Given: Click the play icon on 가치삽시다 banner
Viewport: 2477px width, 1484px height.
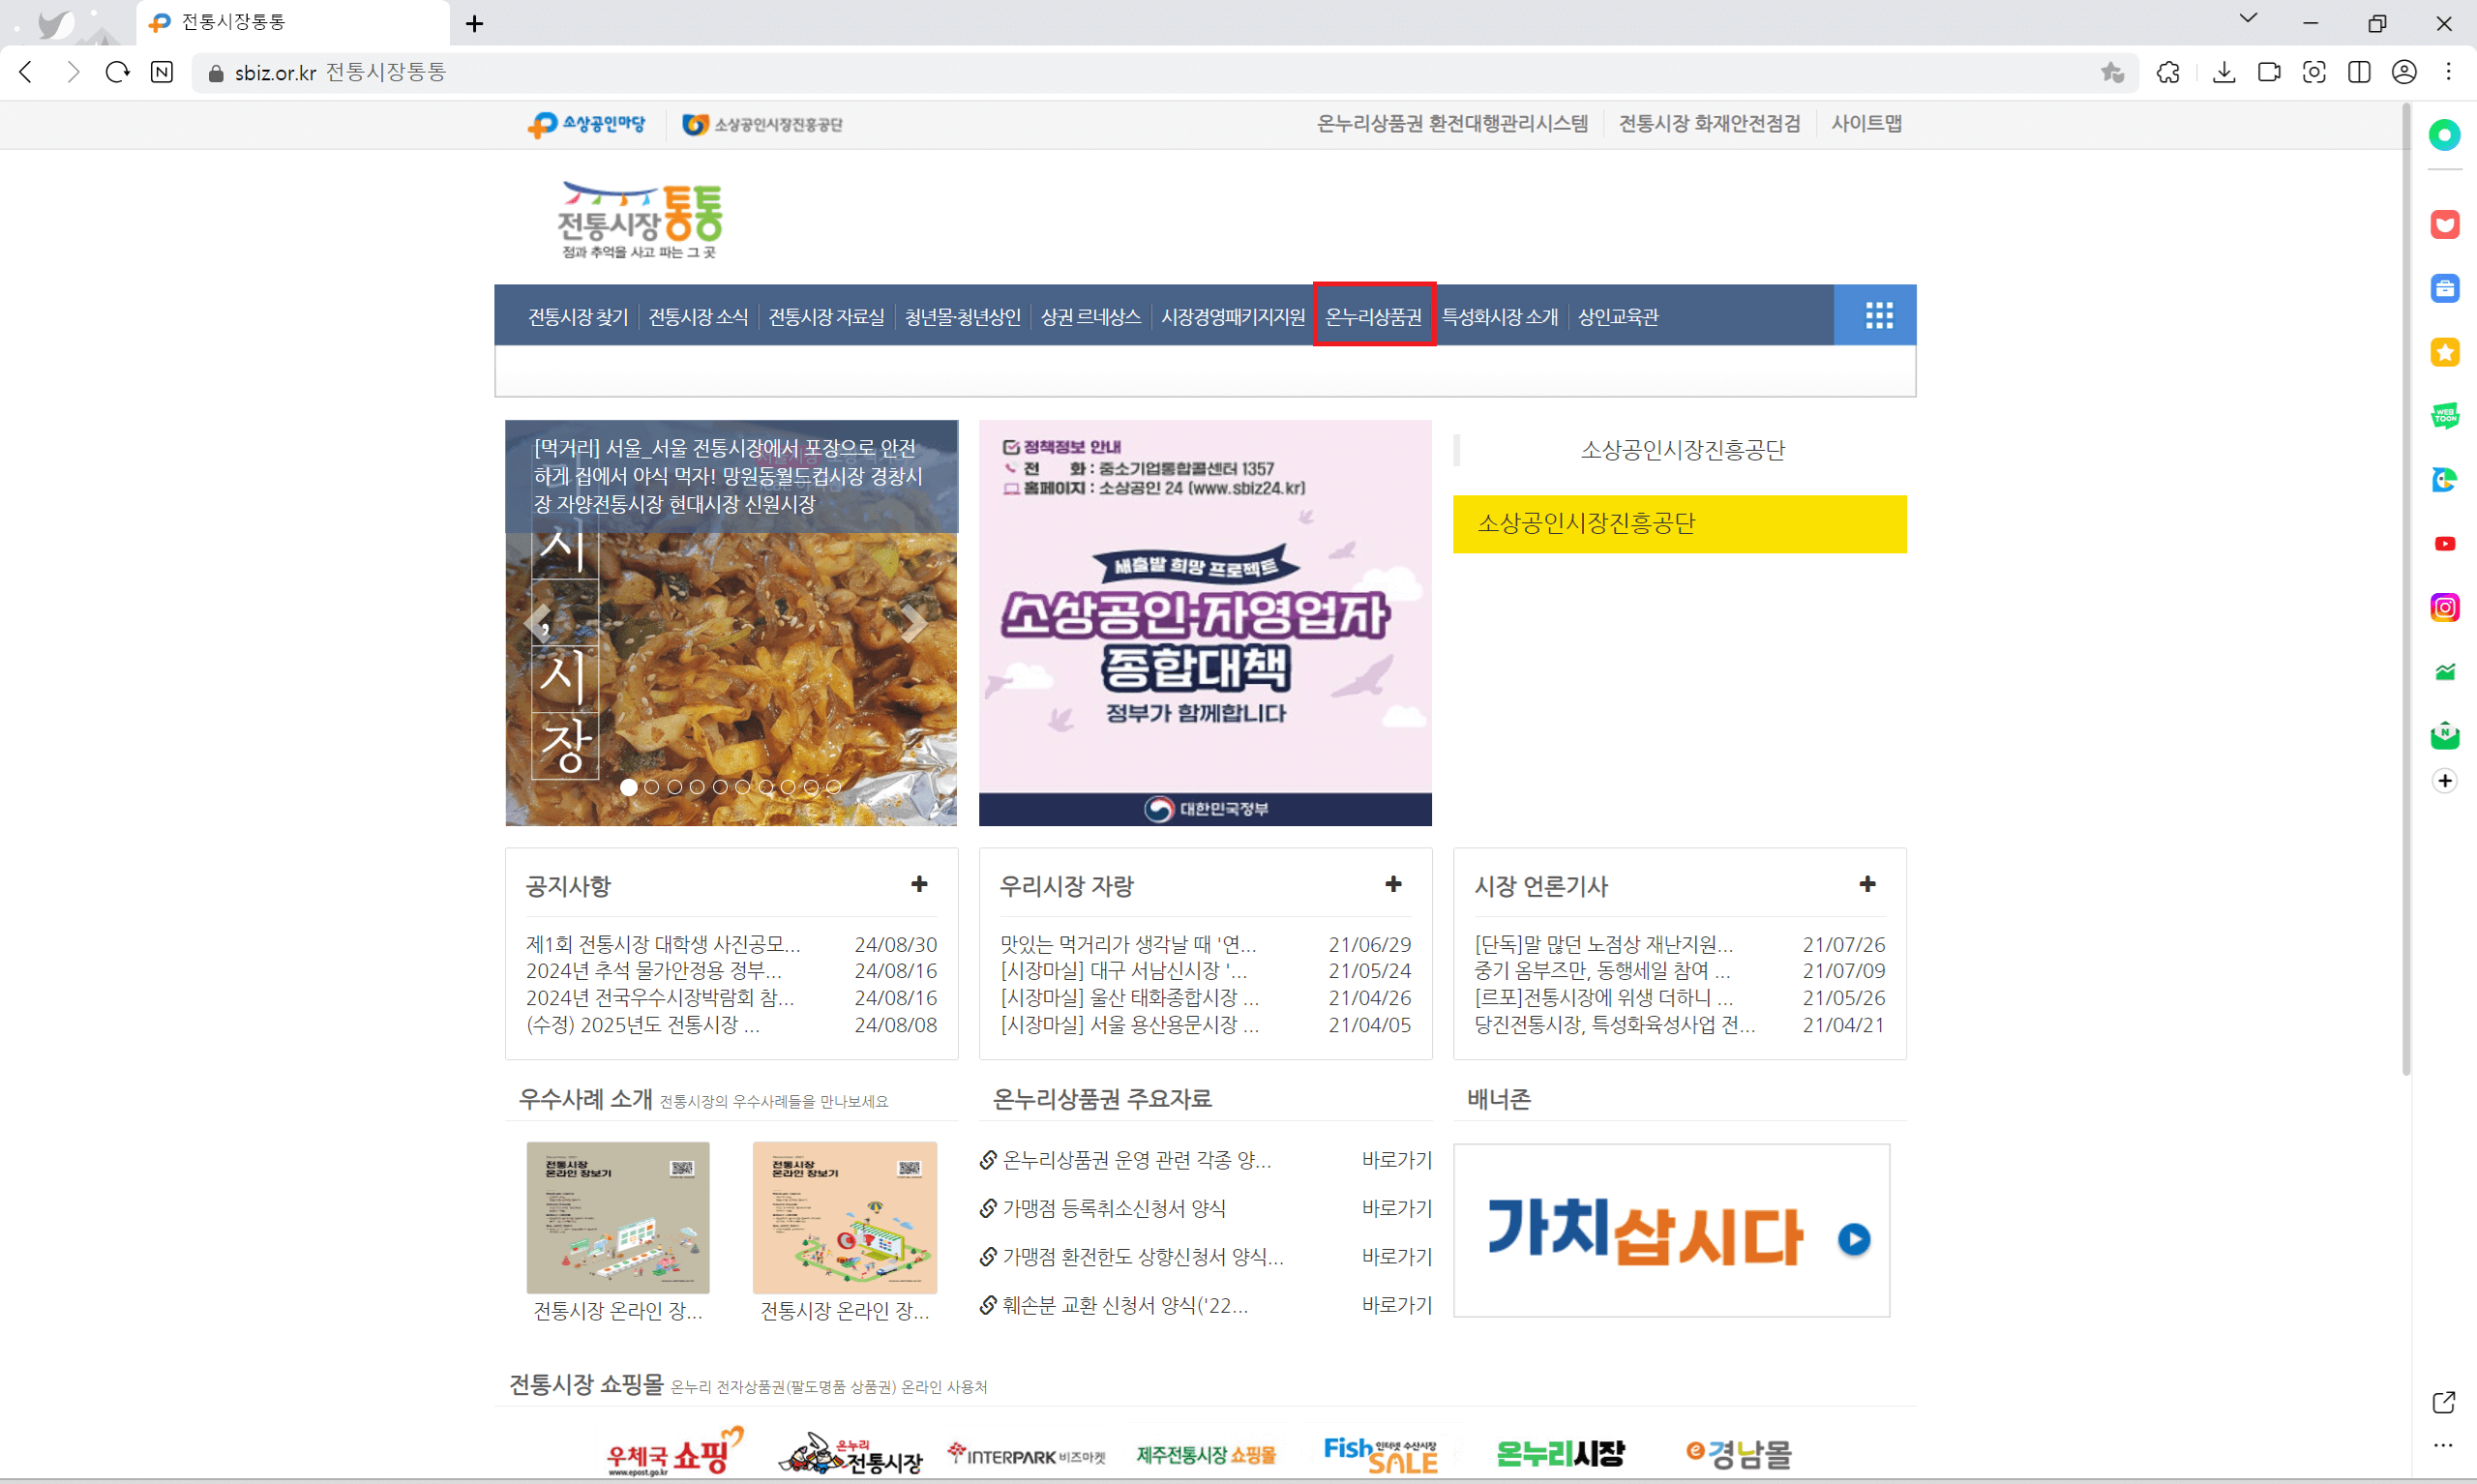Looking at the screenshot, I should tap(1853, 1239).
